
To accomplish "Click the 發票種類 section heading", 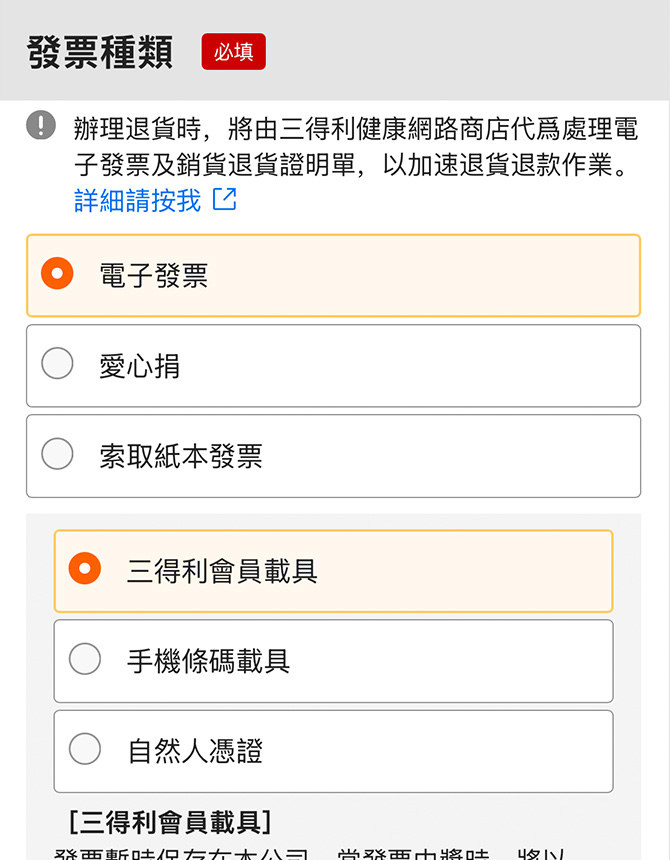I will [100, 52].
